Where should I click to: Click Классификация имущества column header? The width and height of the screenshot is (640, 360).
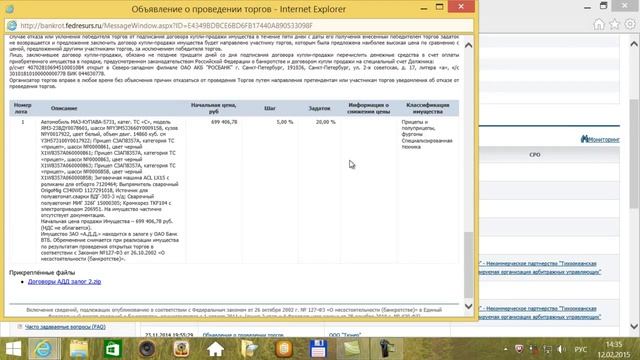[428, 108]
